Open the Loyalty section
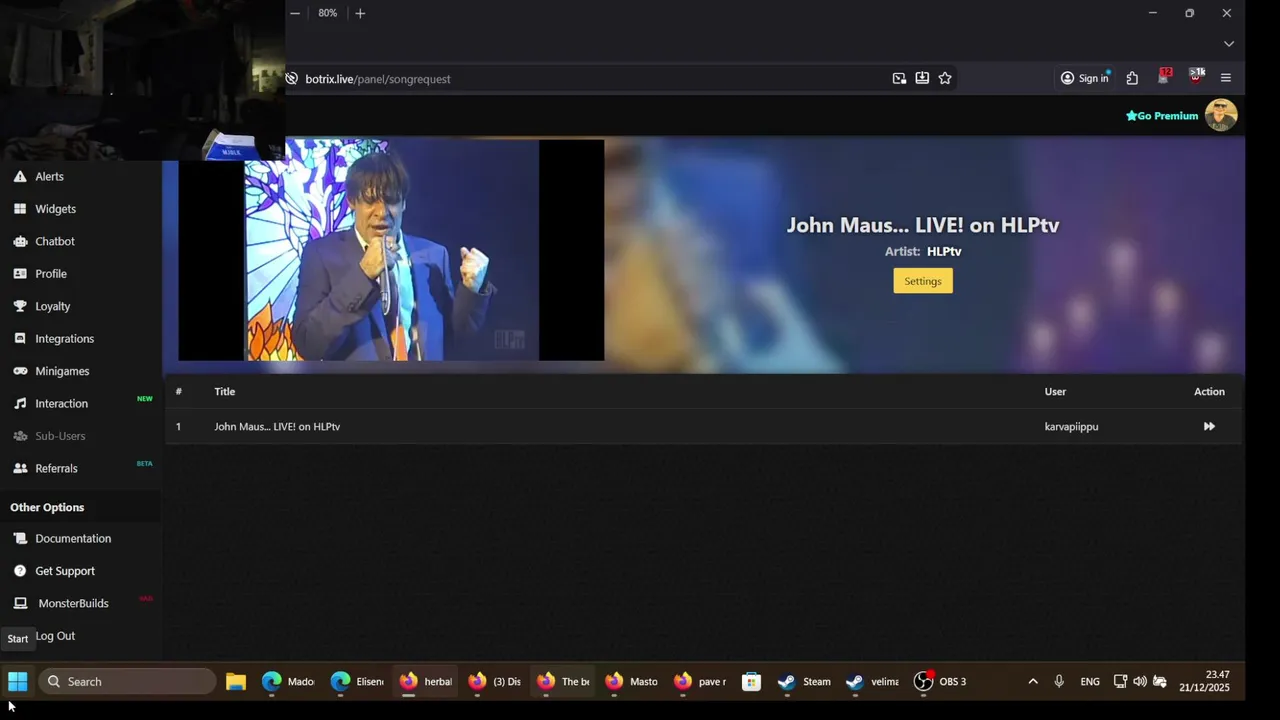This screenshot has width=1280, height=720. [53, 306]
